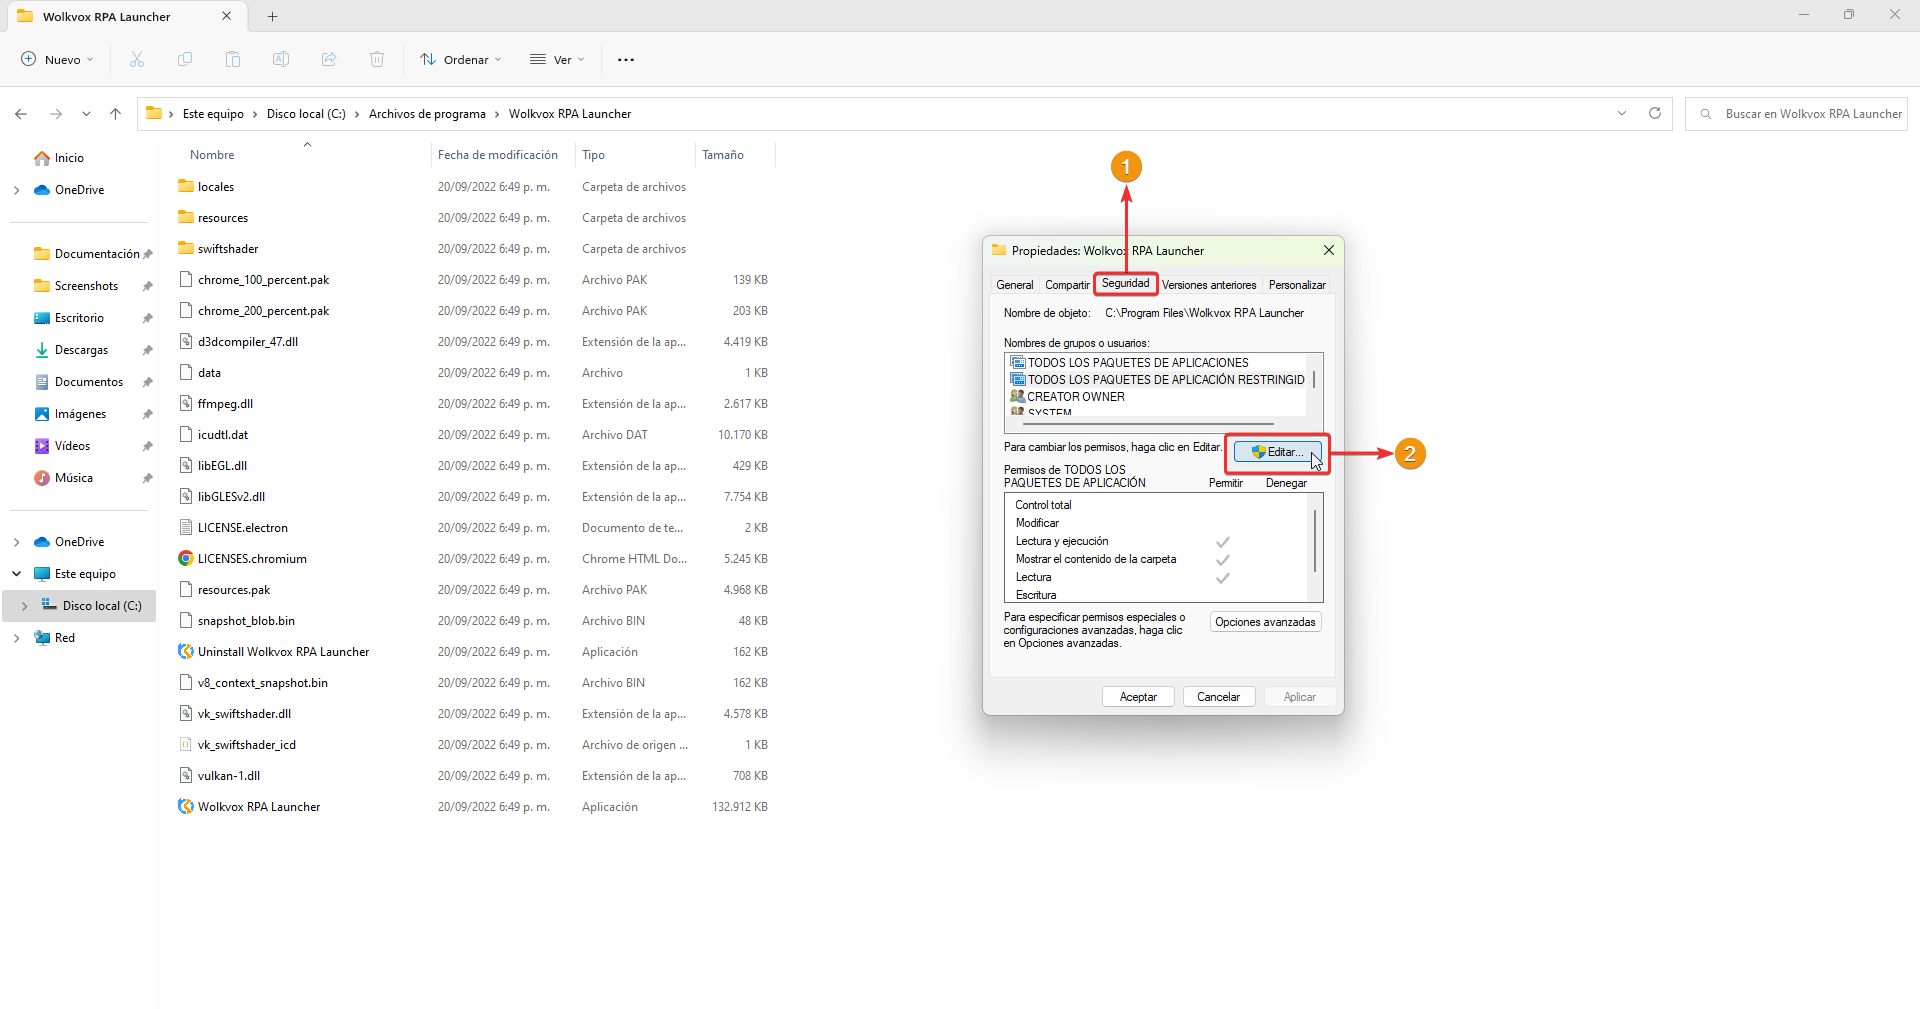Click the Copy icon in toolbar

tap(185, 59)
